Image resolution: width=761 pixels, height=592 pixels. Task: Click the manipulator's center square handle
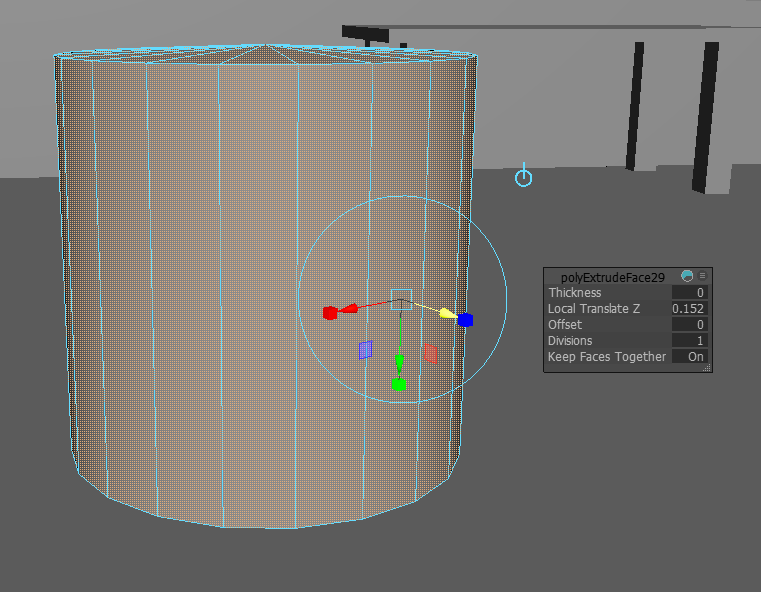[401, 297]
